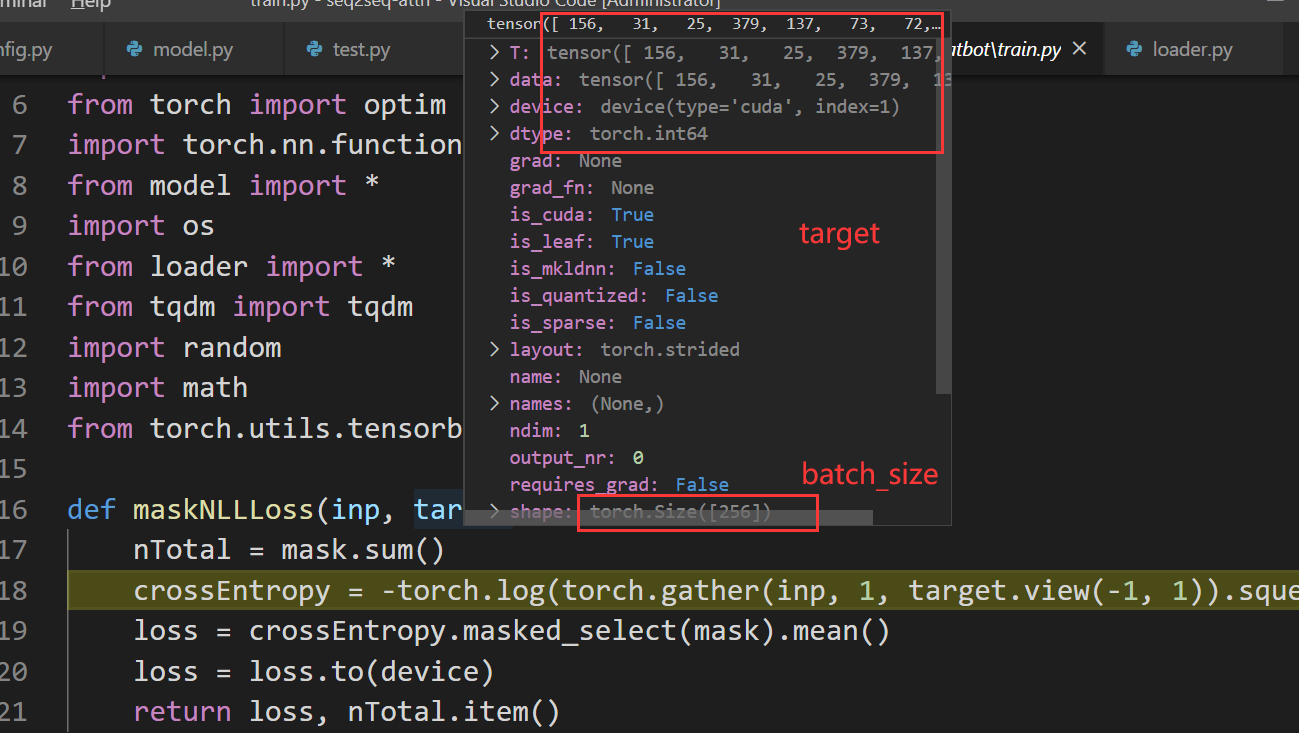Expand the shape torch.Size entry

click(494, 512)
